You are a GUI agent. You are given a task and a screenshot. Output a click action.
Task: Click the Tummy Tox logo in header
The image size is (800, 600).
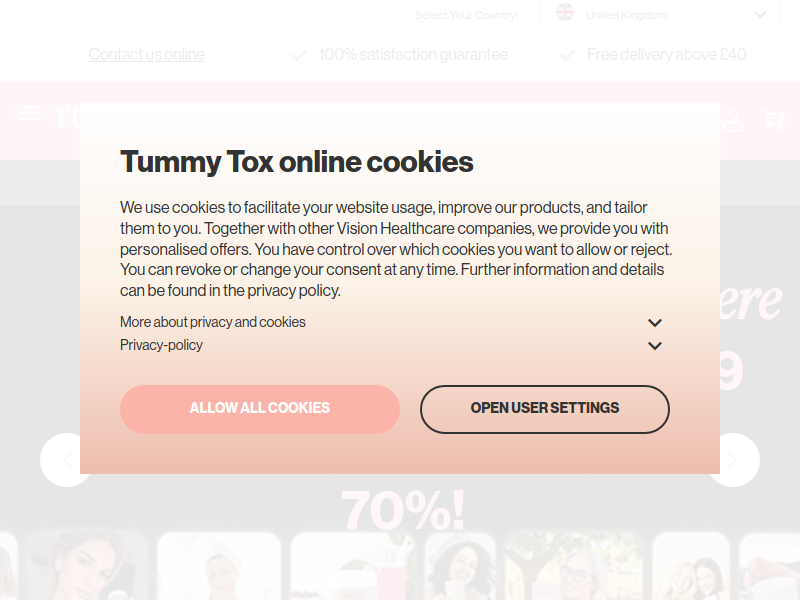(65, 118)
